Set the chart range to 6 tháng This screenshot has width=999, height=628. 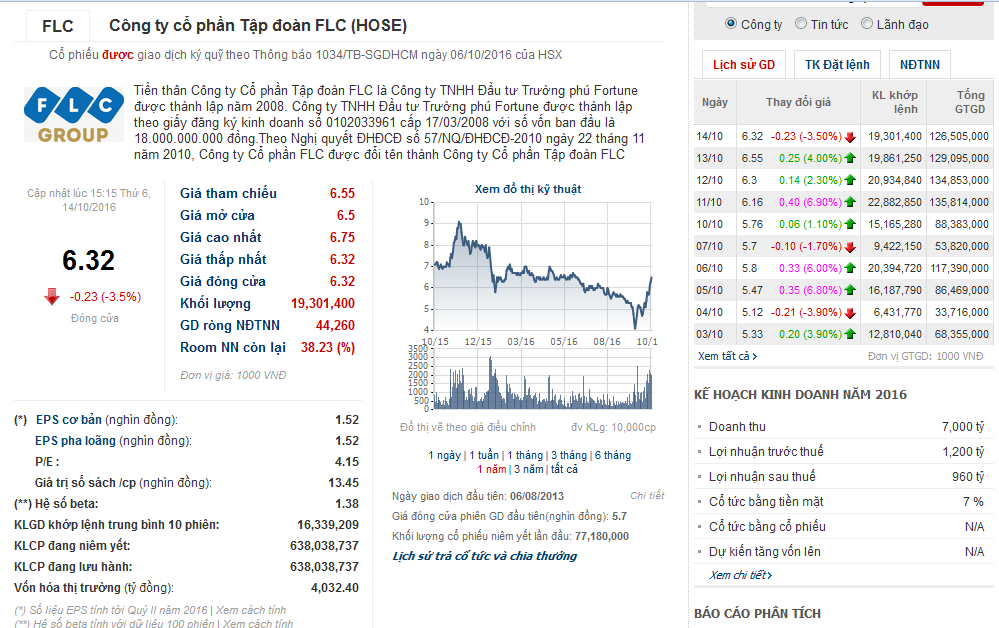(x=612, y=455)
